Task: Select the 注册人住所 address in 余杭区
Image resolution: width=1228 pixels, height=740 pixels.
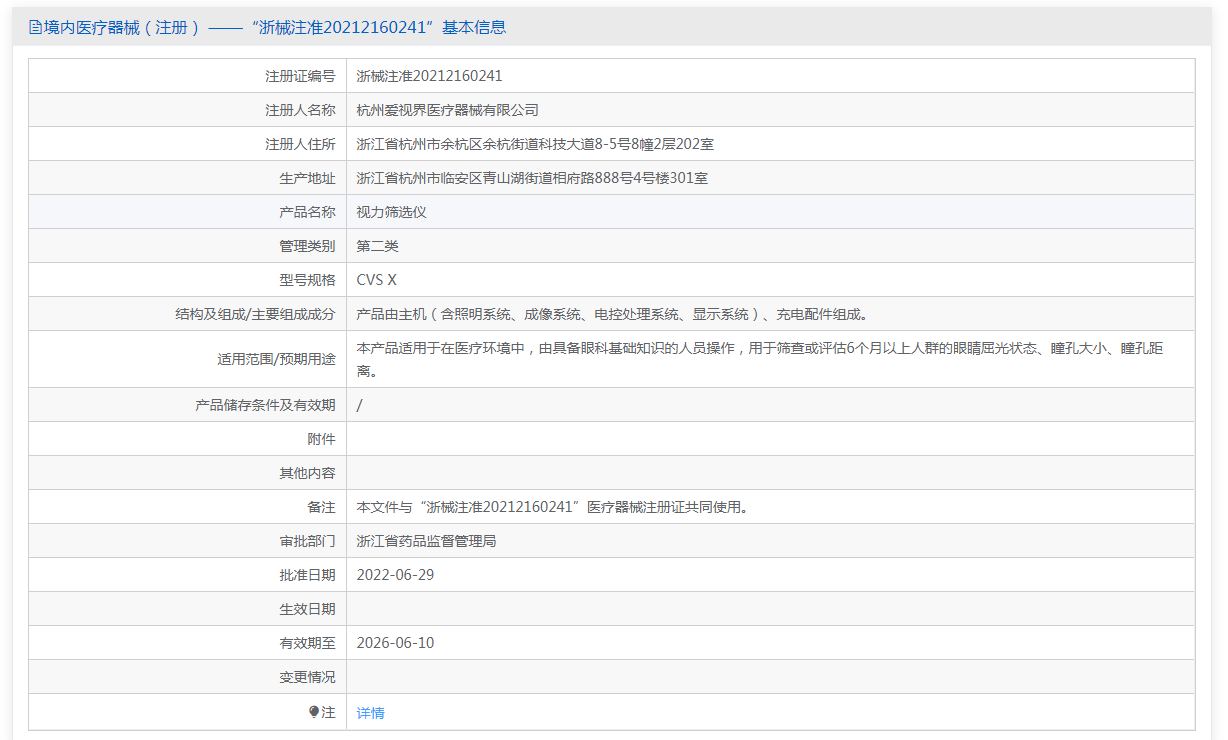Action: pos(535,144)
